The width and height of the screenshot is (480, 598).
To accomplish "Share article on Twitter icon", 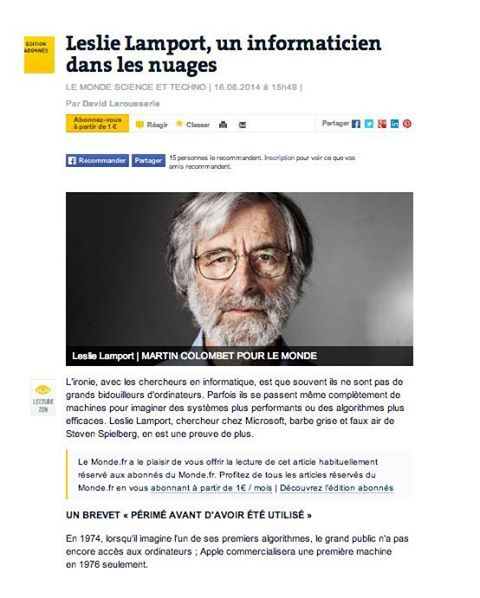I will [369, 124].
